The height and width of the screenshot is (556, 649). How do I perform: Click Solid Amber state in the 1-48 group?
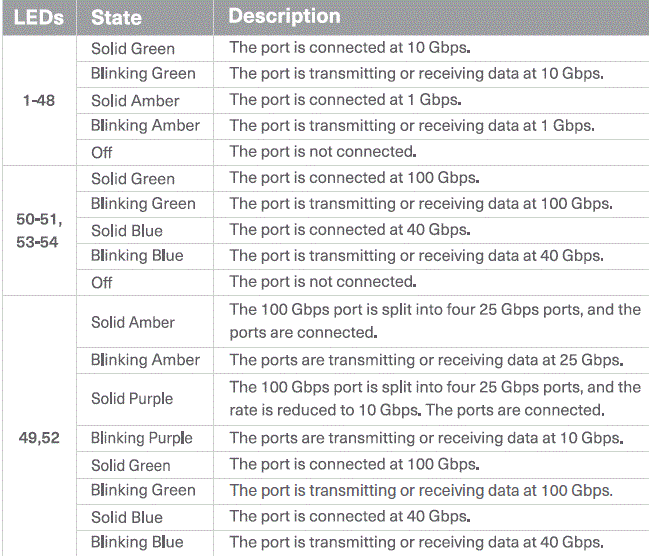click(x=135, y=100)
